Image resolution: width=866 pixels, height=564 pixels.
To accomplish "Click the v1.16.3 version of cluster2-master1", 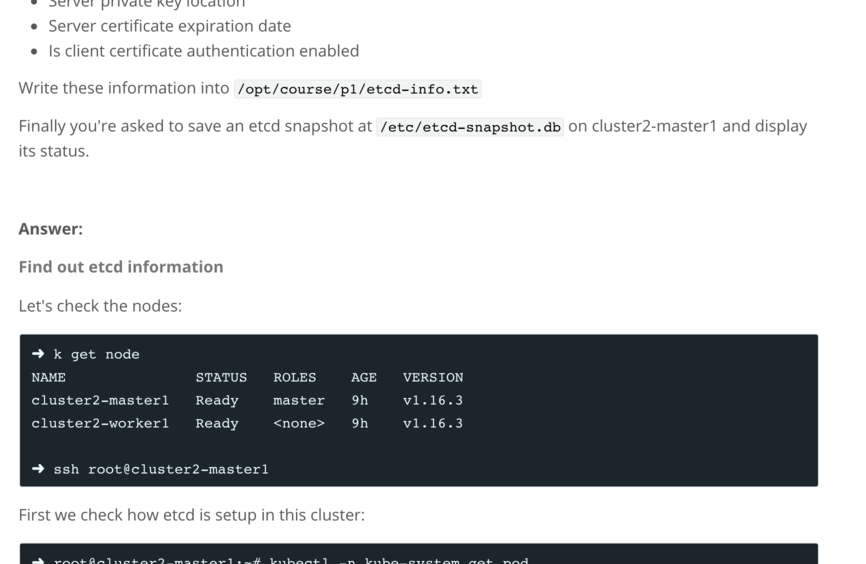I will pos(432,400).
